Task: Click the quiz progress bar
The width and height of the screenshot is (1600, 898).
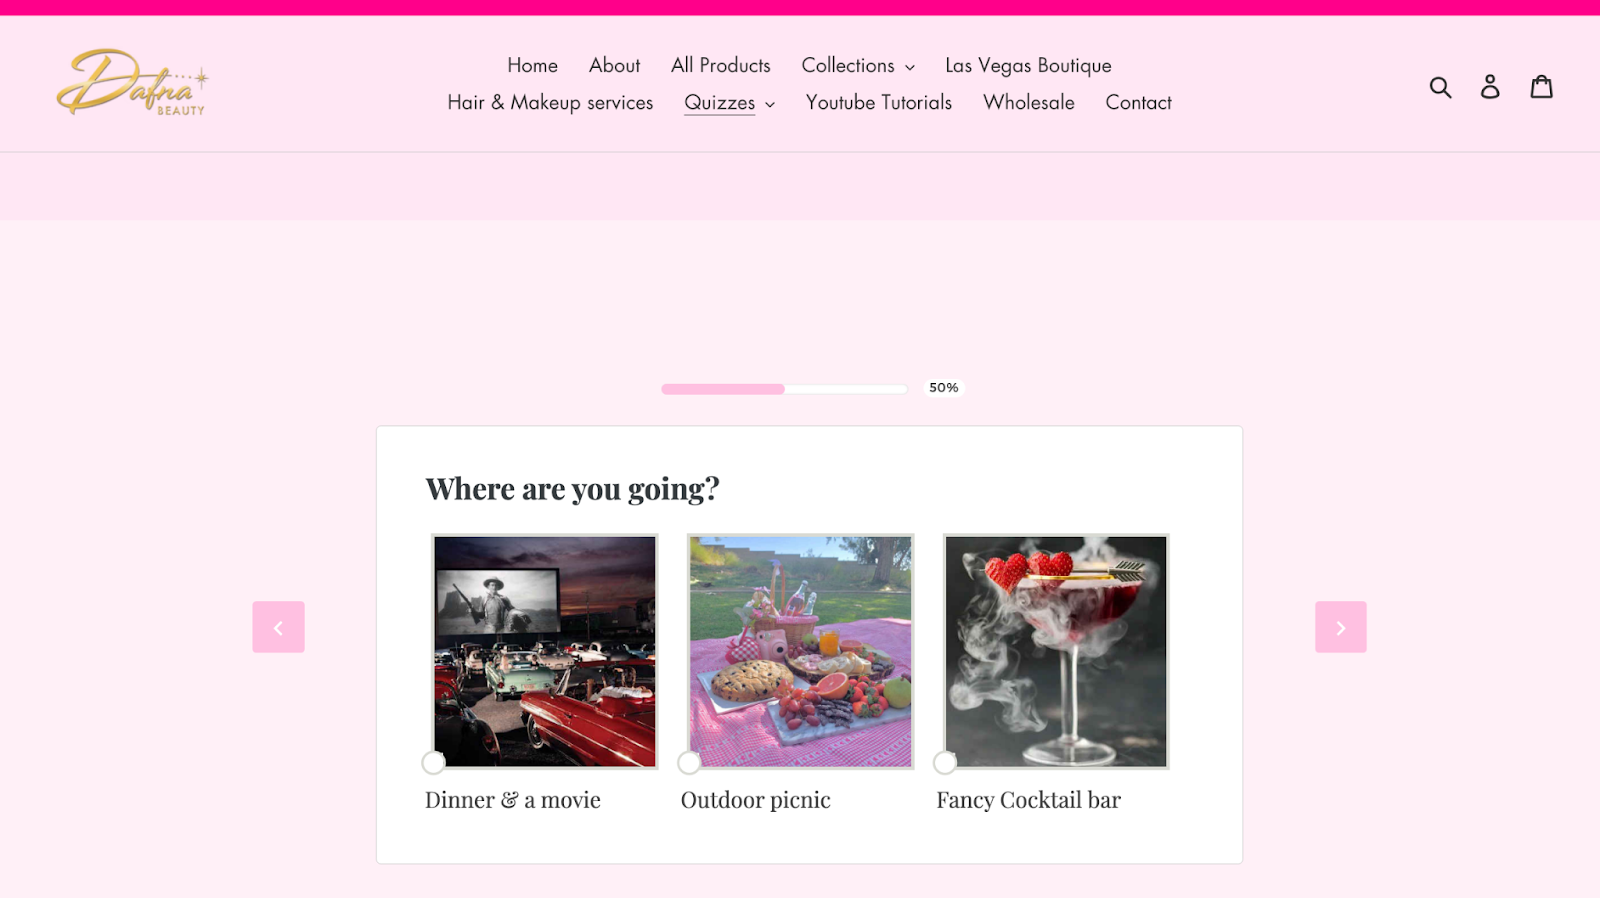Action: pos(784,389)
